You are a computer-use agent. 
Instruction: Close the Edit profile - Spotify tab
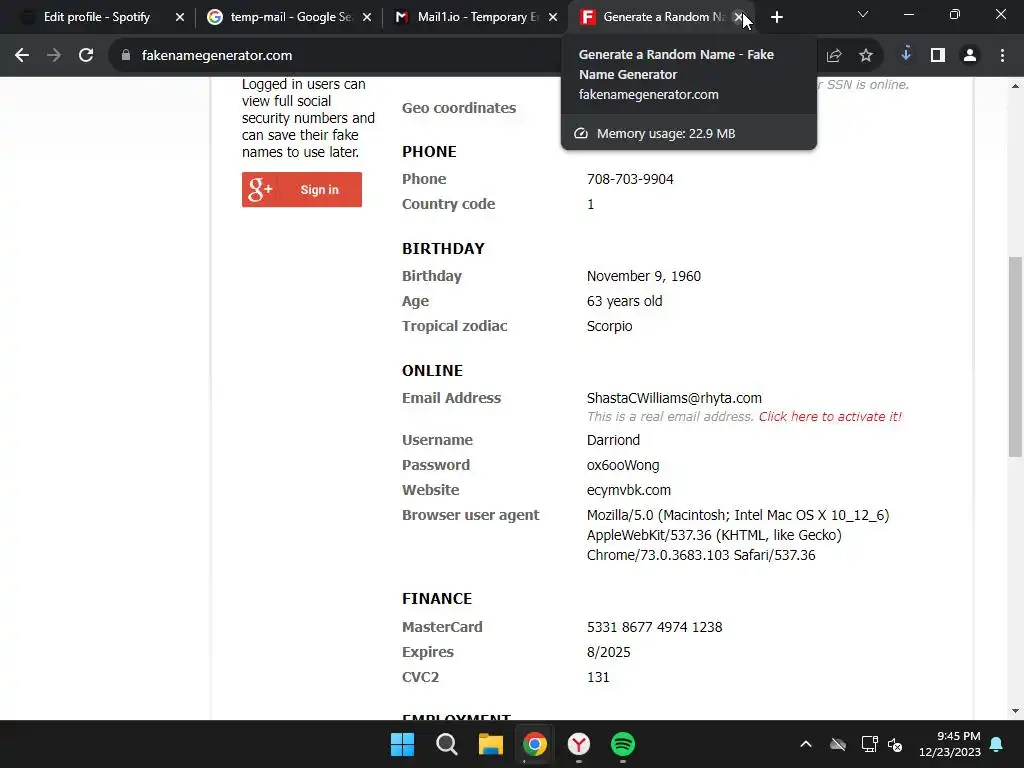pos(180,17)
